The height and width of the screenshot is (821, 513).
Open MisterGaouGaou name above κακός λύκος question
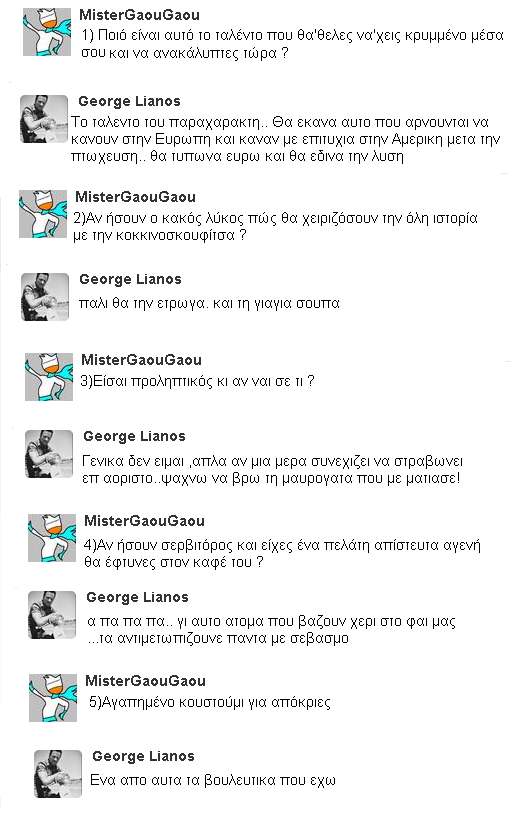[x=135, y=197]
